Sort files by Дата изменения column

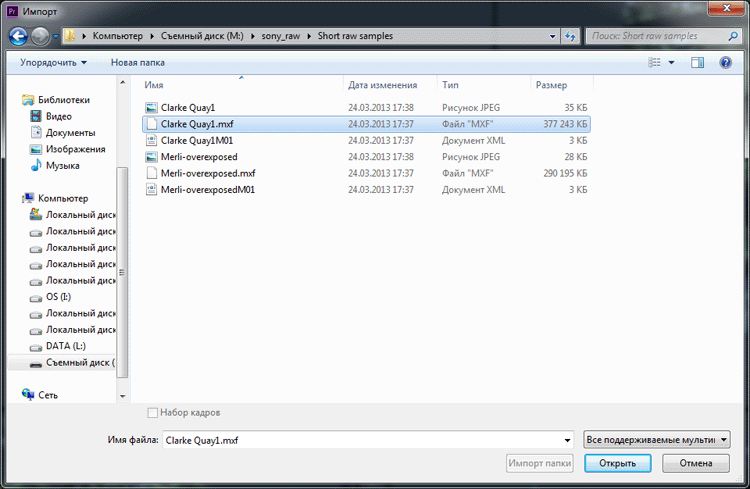pyautogui.click(x=383, y=86)
